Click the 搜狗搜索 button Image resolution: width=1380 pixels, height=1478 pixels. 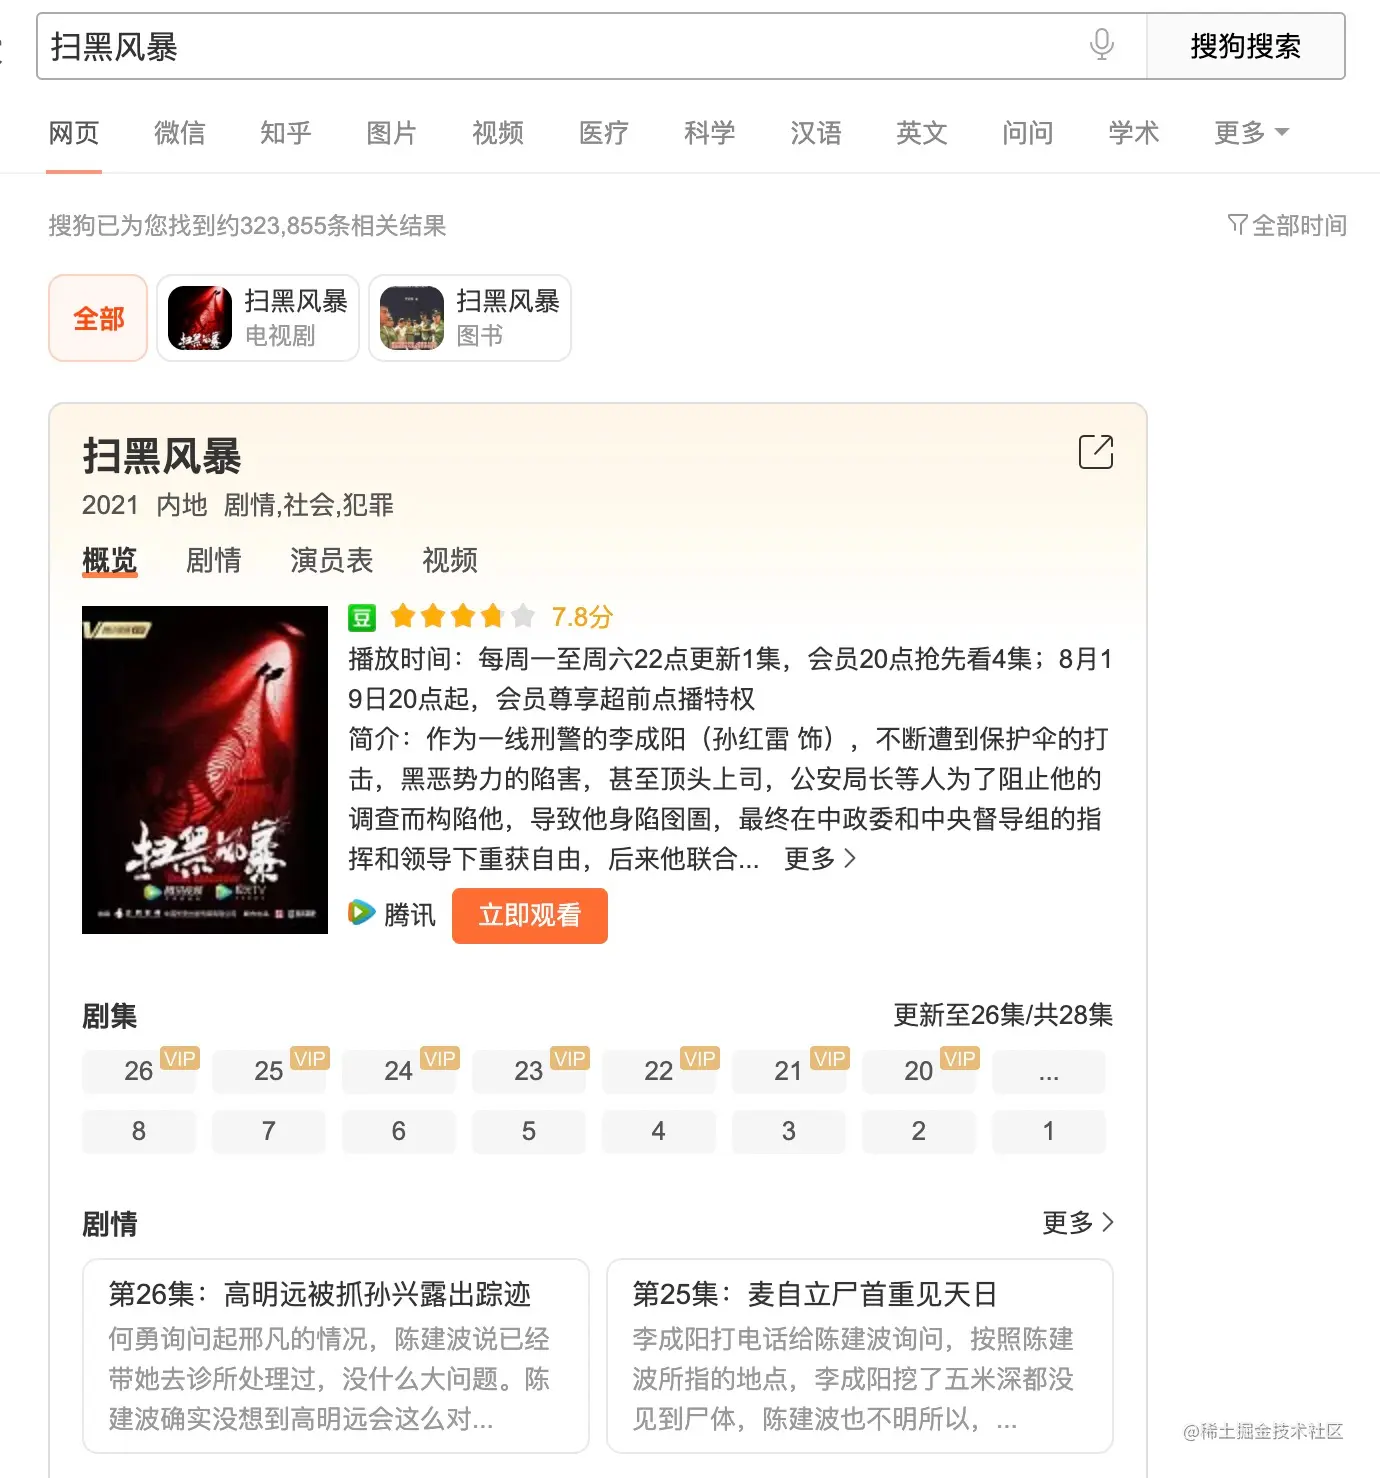[1245, 46]
